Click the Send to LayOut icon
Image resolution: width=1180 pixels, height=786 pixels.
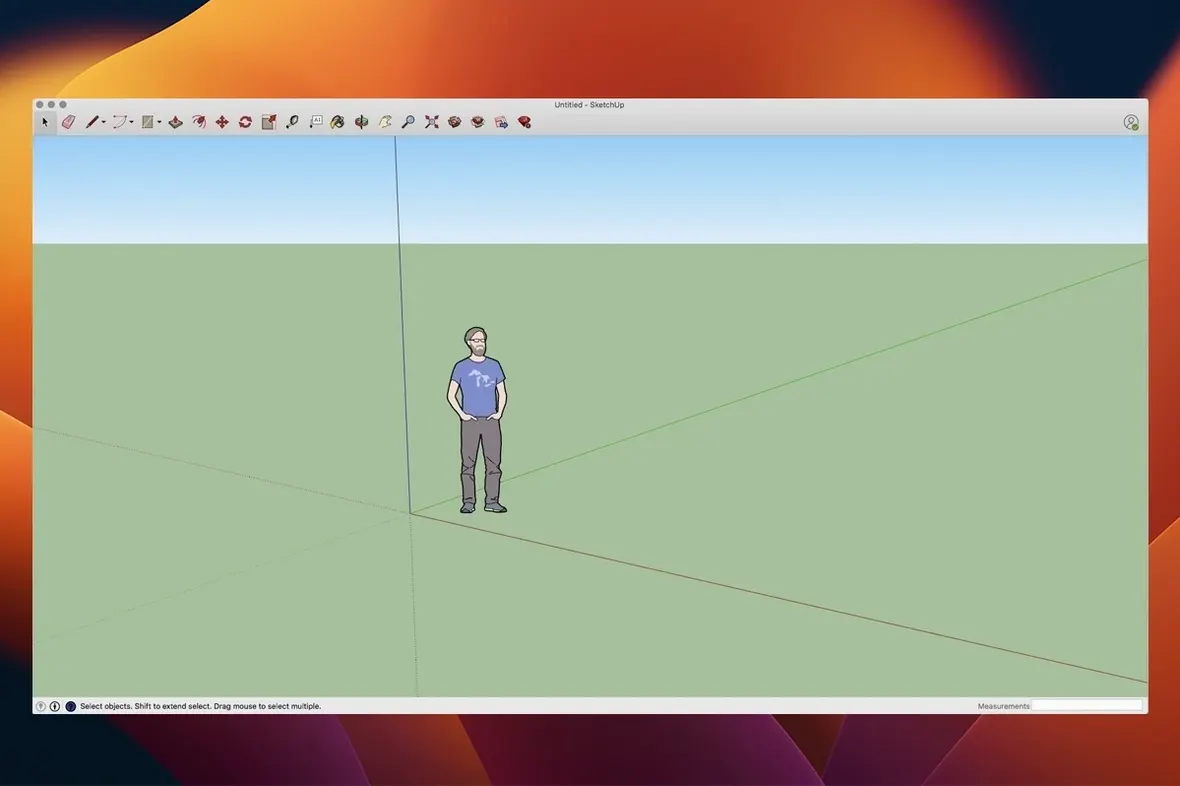click(501, 122)
